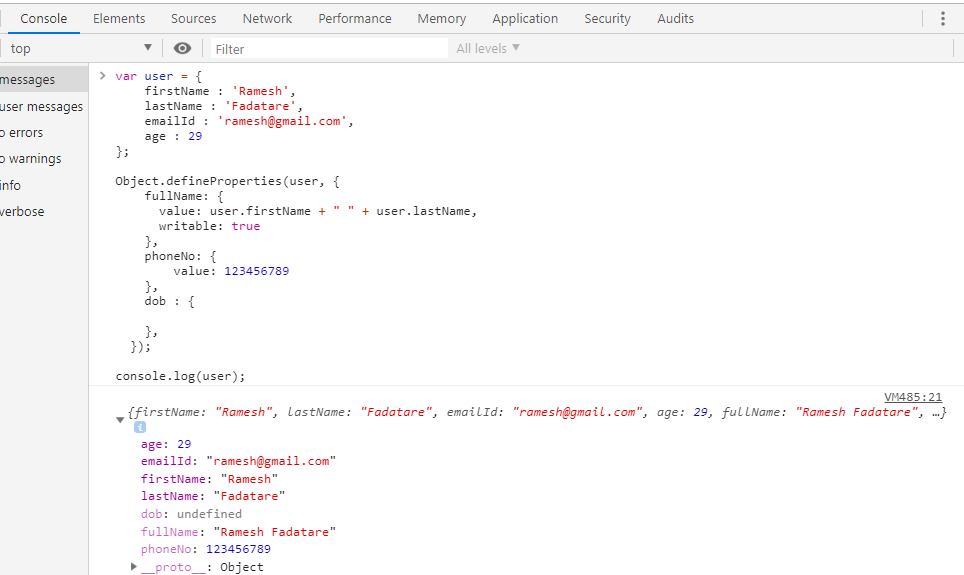Open the Audits tab
964x575 pixels.
click(x=675, y=18)
